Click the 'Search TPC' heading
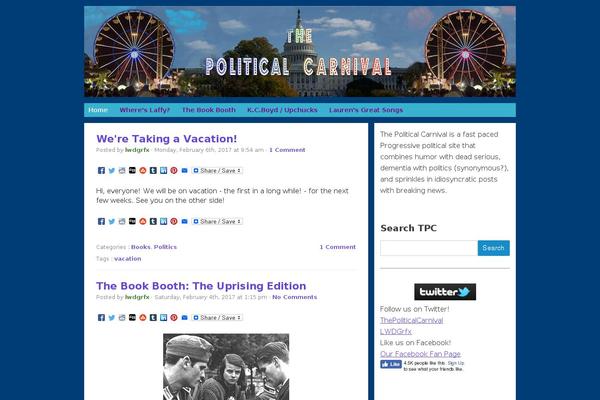Screen dimensions: 600x400 [x=408, y=228]
